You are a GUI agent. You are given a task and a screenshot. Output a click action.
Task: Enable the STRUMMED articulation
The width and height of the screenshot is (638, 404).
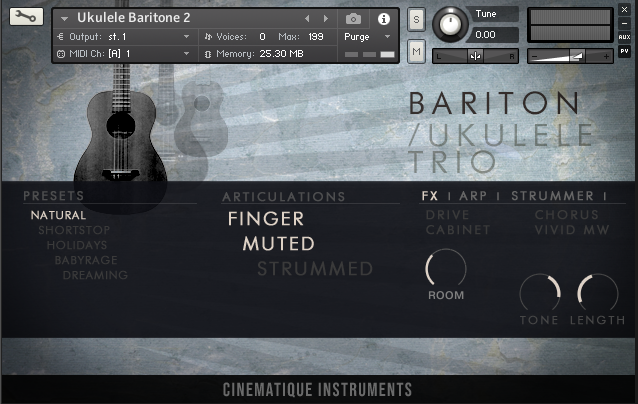pyautogui.click(x=315, y=269)
